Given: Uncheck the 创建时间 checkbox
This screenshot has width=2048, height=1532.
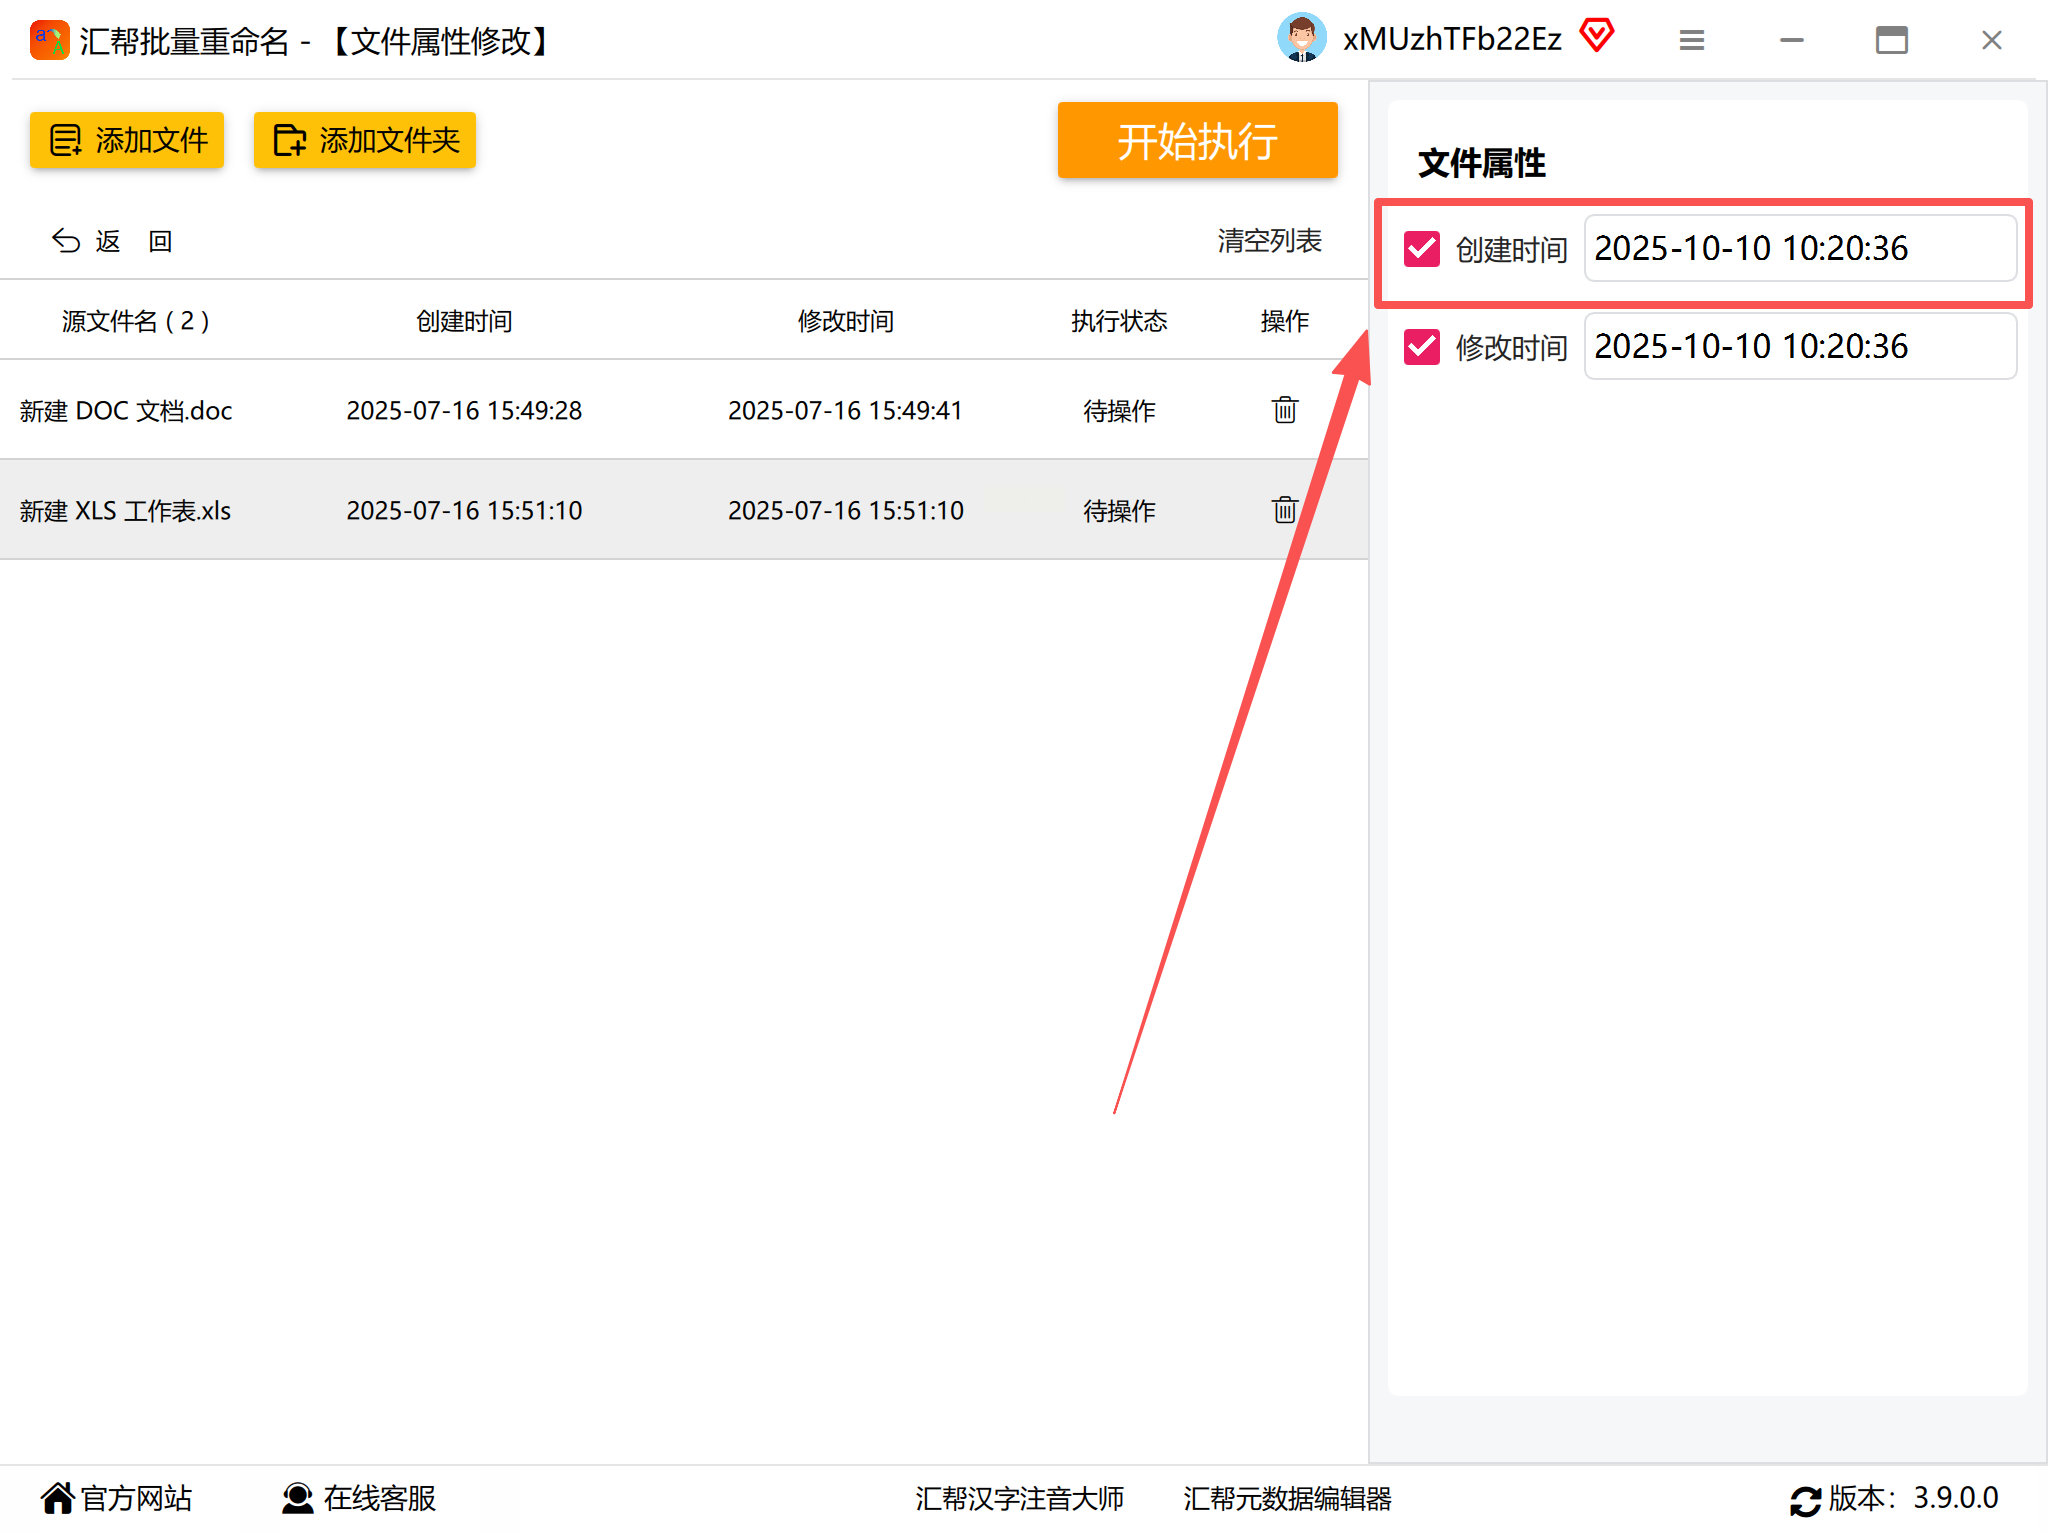Looking at the screenshot, I should (1421, 249).
